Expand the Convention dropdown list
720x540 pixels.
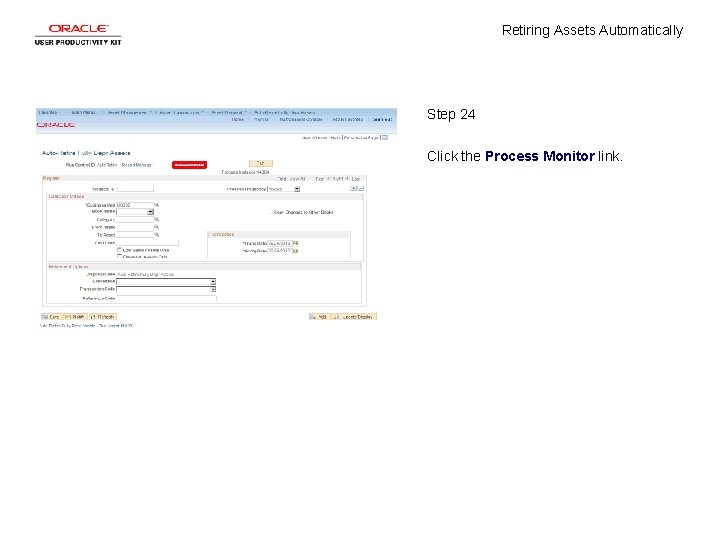tap(166, 281)
